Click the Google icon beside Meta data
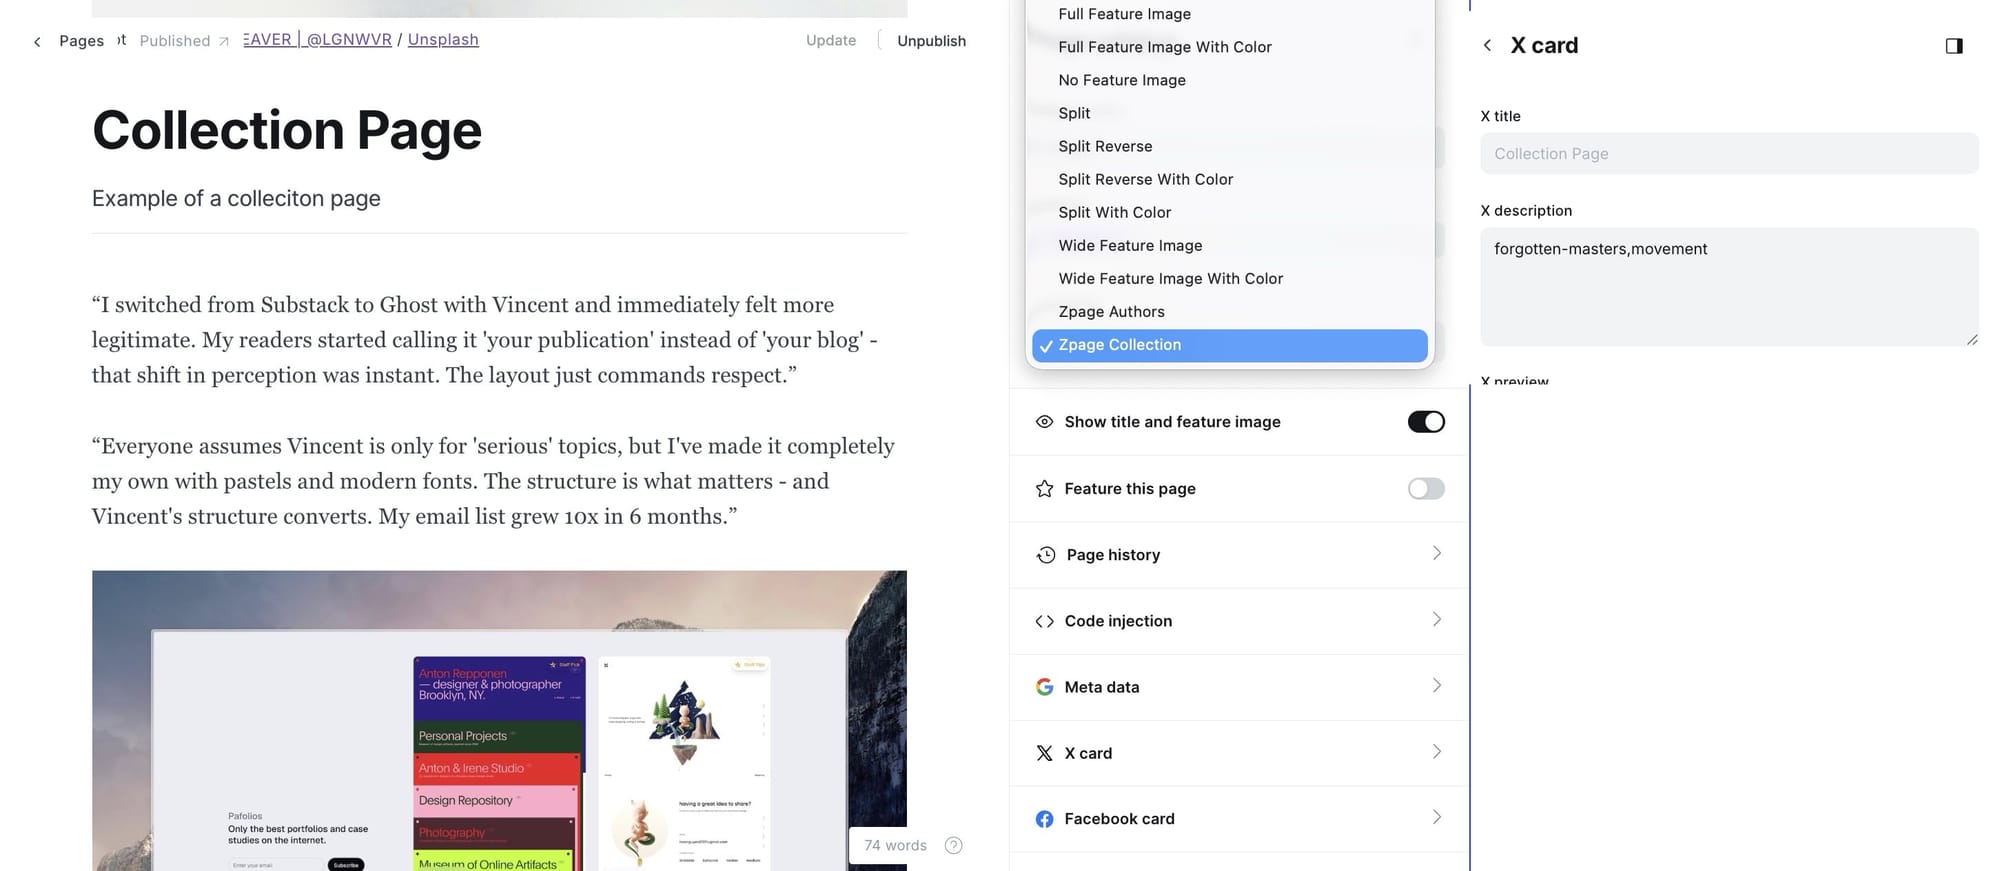 (1044, 687)
